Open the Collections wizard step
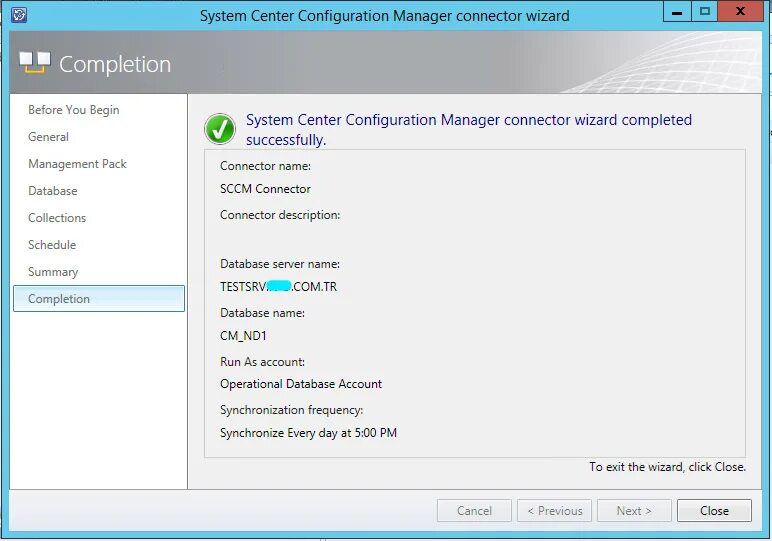Image resolution: width=772 pixels, height=541 pixels. tap(57, 218)
